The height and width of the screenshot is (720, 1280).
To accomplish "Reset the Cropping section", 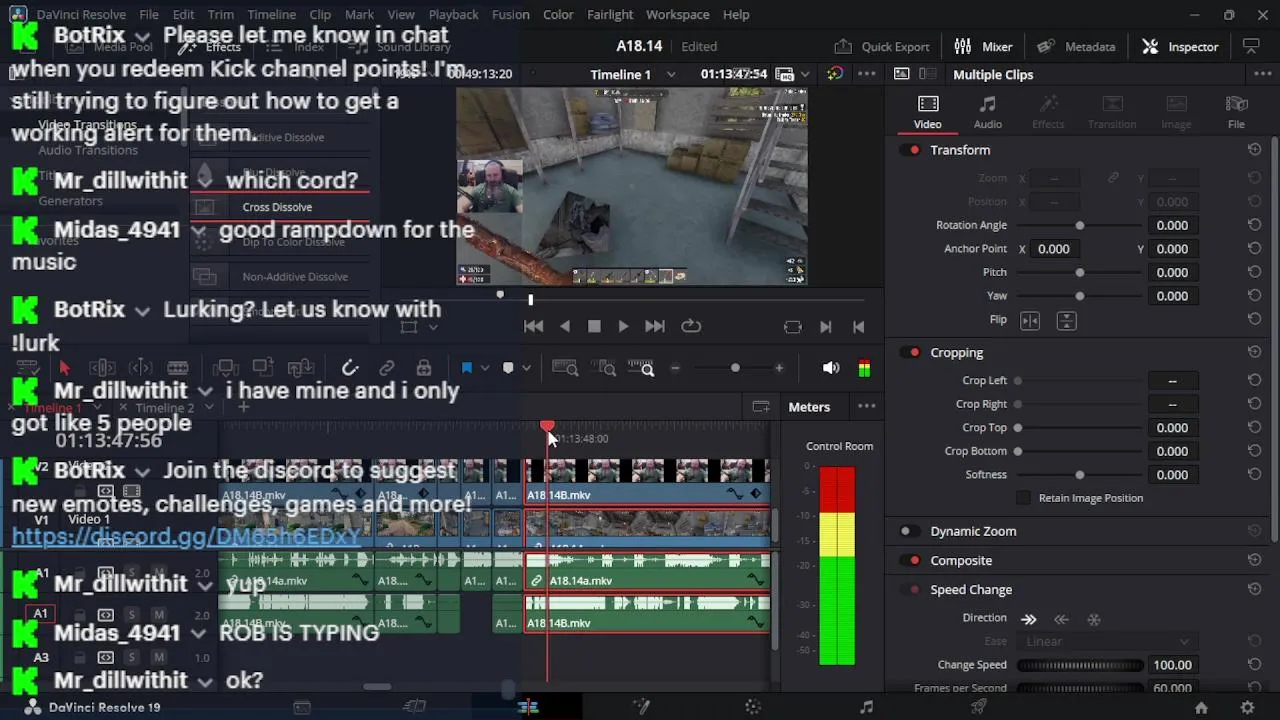I will click(x=1254, y=352).
